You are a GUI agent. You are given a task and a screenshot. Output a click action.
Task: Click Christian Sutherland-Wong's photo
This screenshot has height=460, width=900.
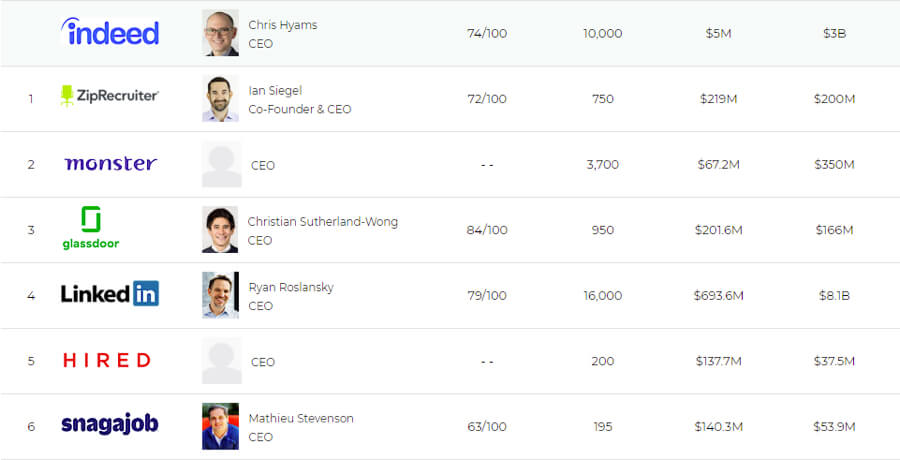(x=220, y=230)
